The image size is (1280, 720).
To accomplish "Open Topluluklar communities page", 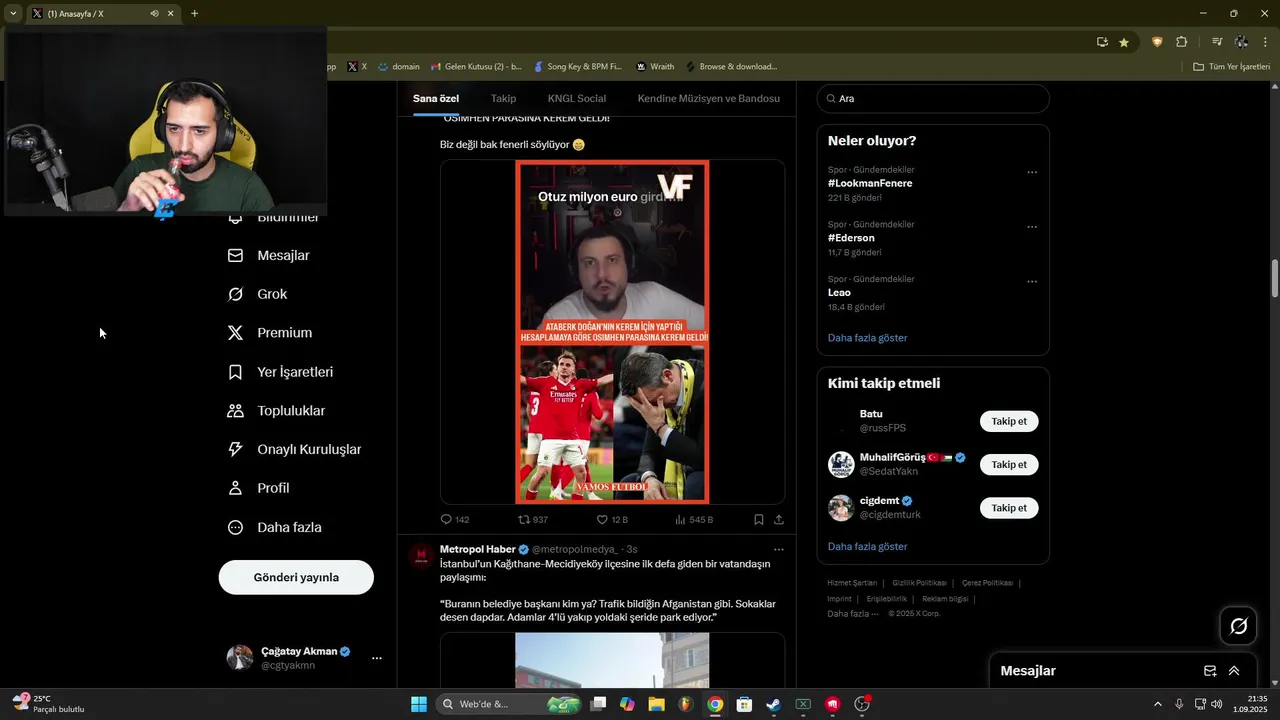I will [276, 411].
